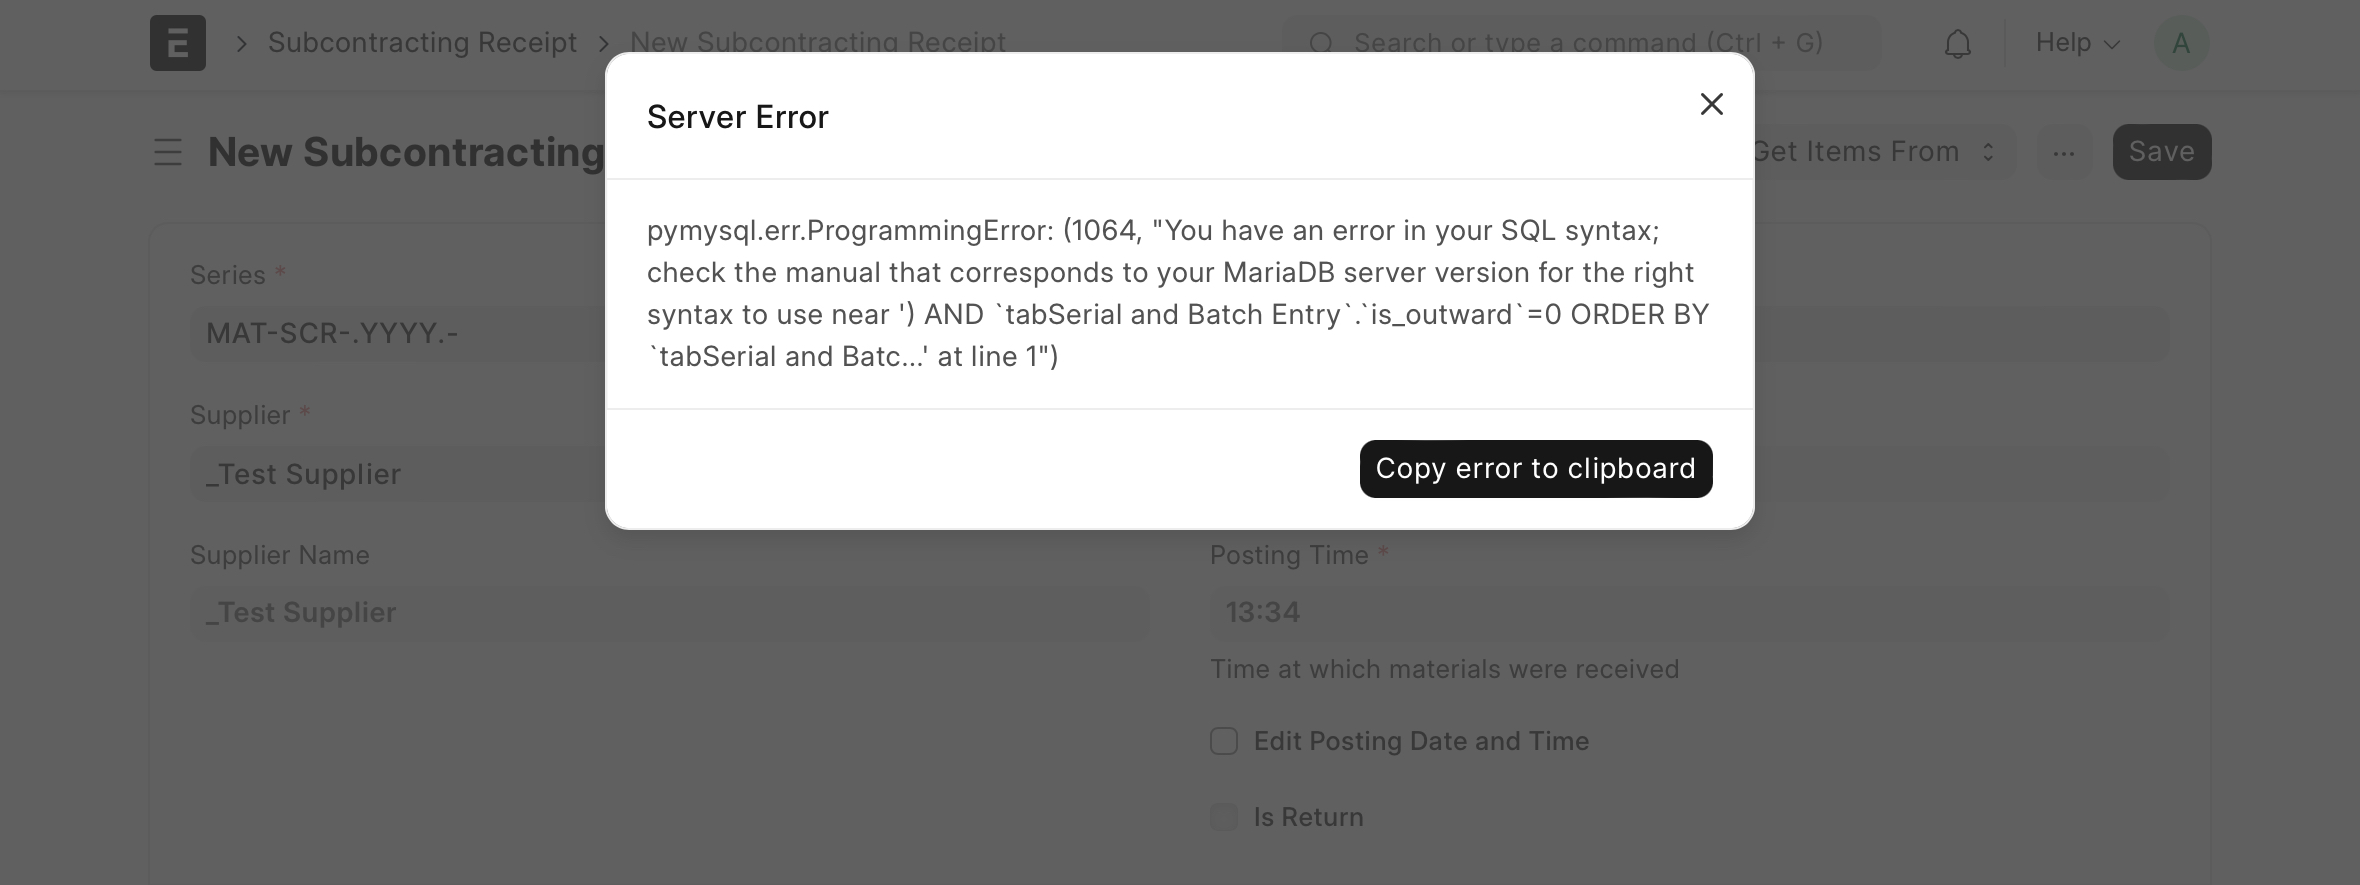2360x885 pixels.
Task: Open the Series field dropdown
Action: pos(400,333)
